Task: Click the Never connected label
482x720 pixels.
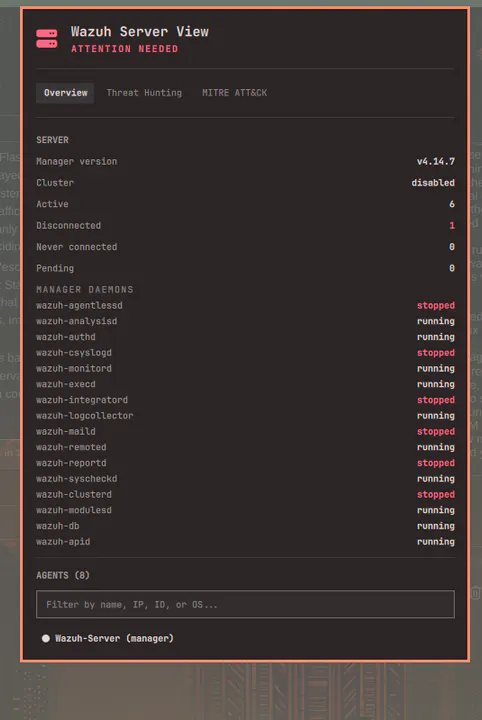Action: point(77,247)
